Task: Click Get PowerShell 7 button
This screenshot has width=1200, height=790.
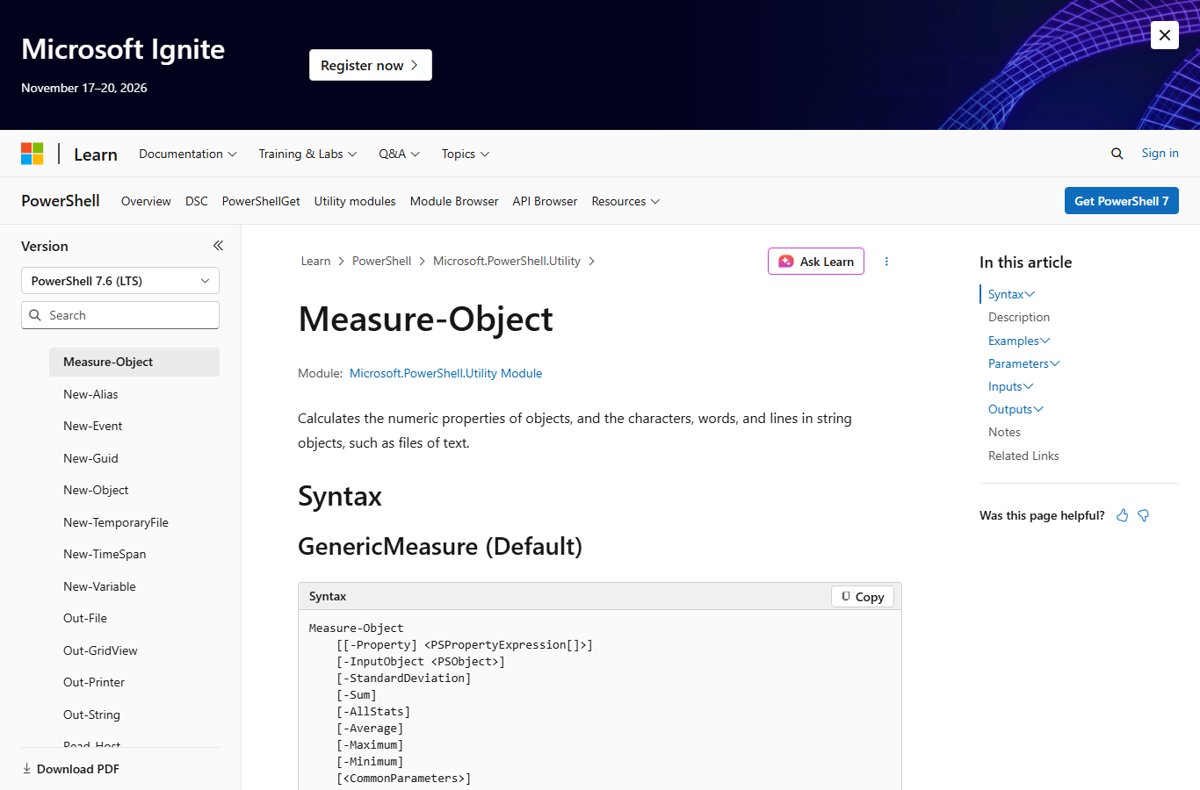Action: [x=1121, y=201]
